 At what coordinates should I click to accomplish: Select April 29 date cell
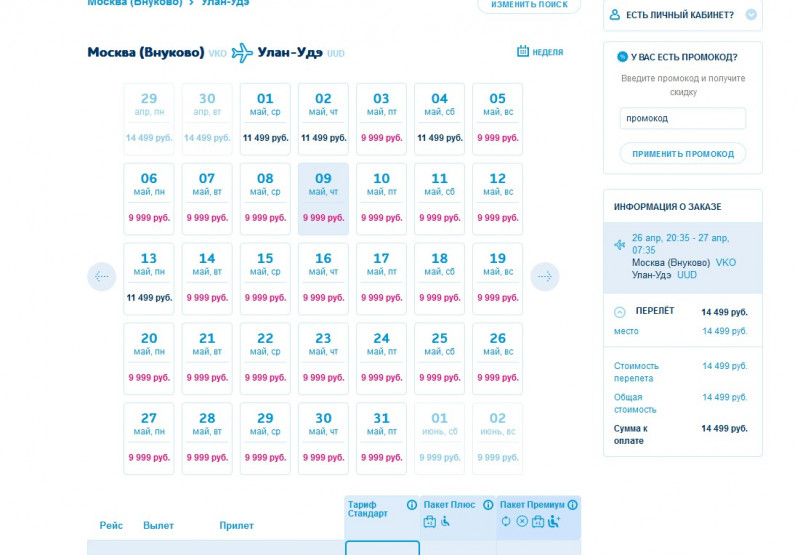point(149,119)
